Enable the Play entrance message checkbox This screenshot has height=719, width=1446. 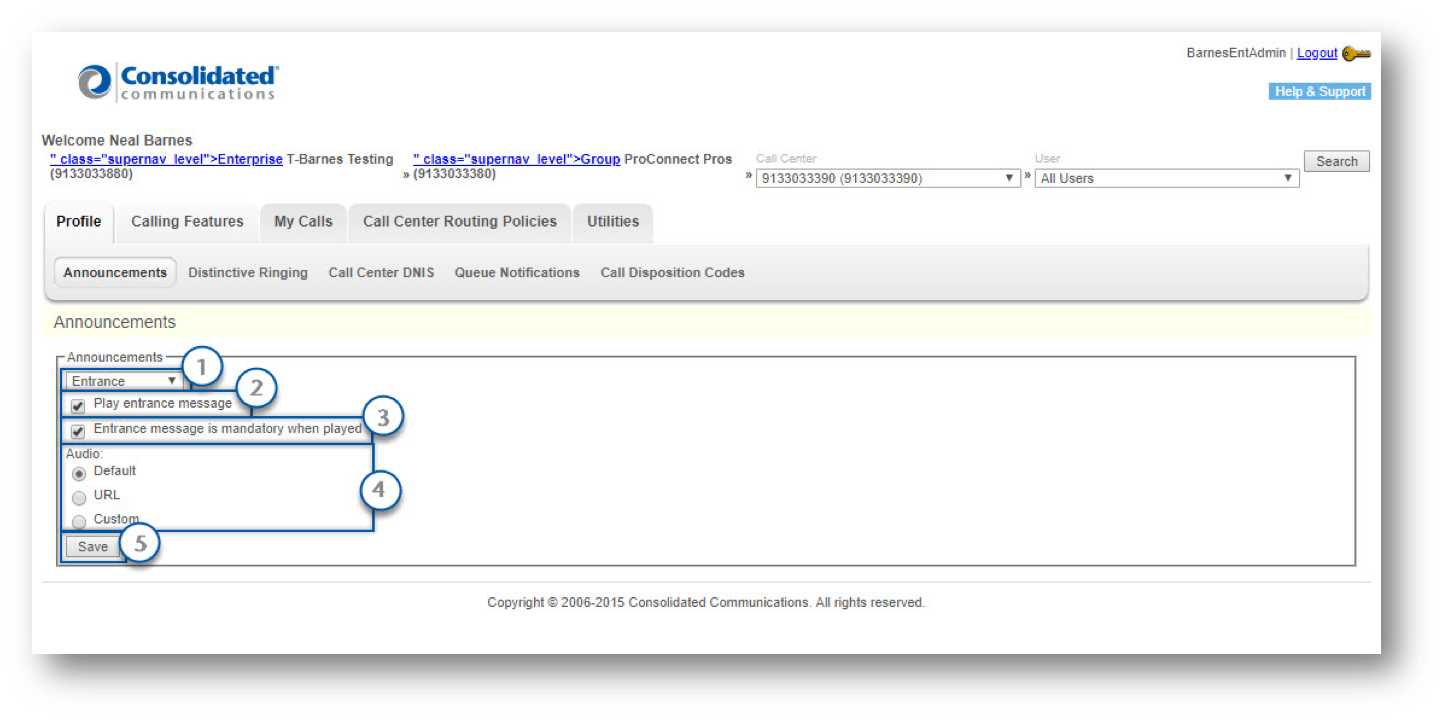click(78, 406)
